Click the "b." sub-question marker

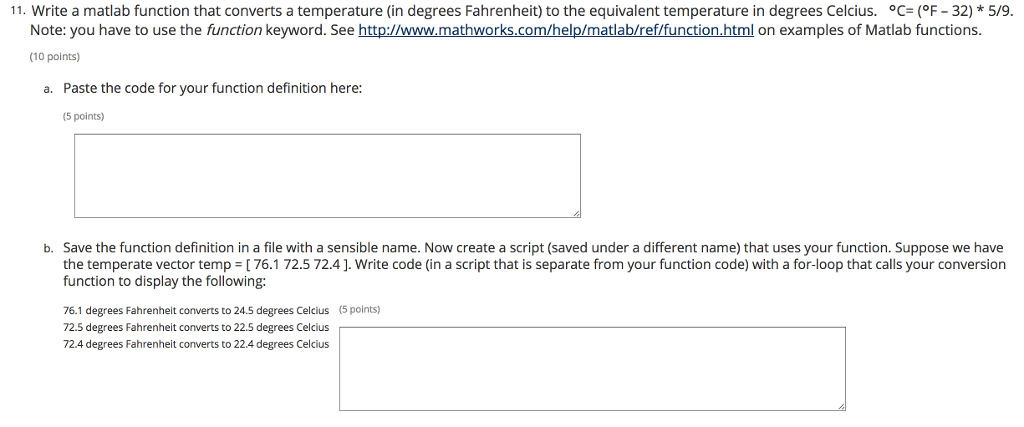point(49,249)
